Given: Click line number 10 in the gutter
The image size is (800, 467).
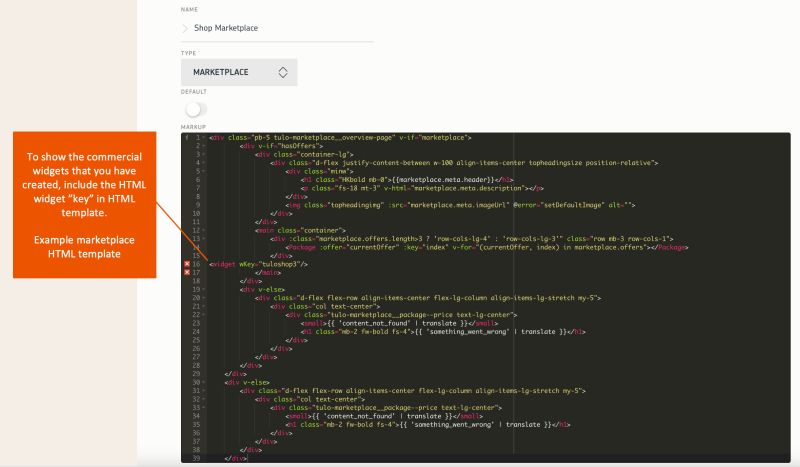Looking at the screenshot, I should click(196, 213).
